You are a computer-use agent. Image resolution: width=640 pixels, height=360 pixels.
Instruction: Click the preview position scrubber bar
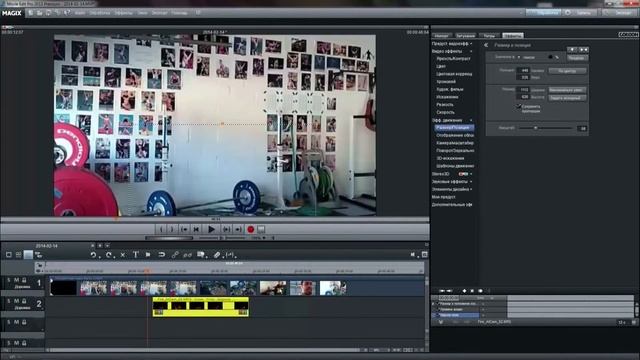click(x=215, y=220)
